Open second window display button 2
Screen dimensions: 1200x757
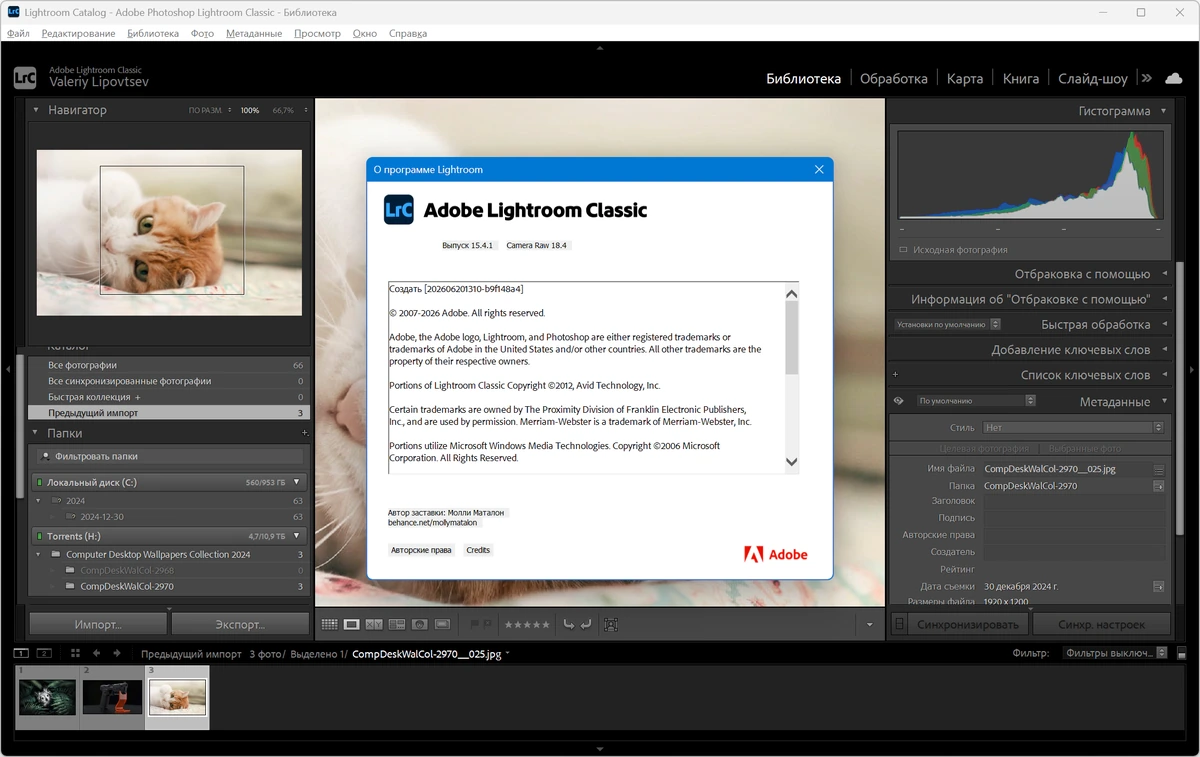coord(44,653)
